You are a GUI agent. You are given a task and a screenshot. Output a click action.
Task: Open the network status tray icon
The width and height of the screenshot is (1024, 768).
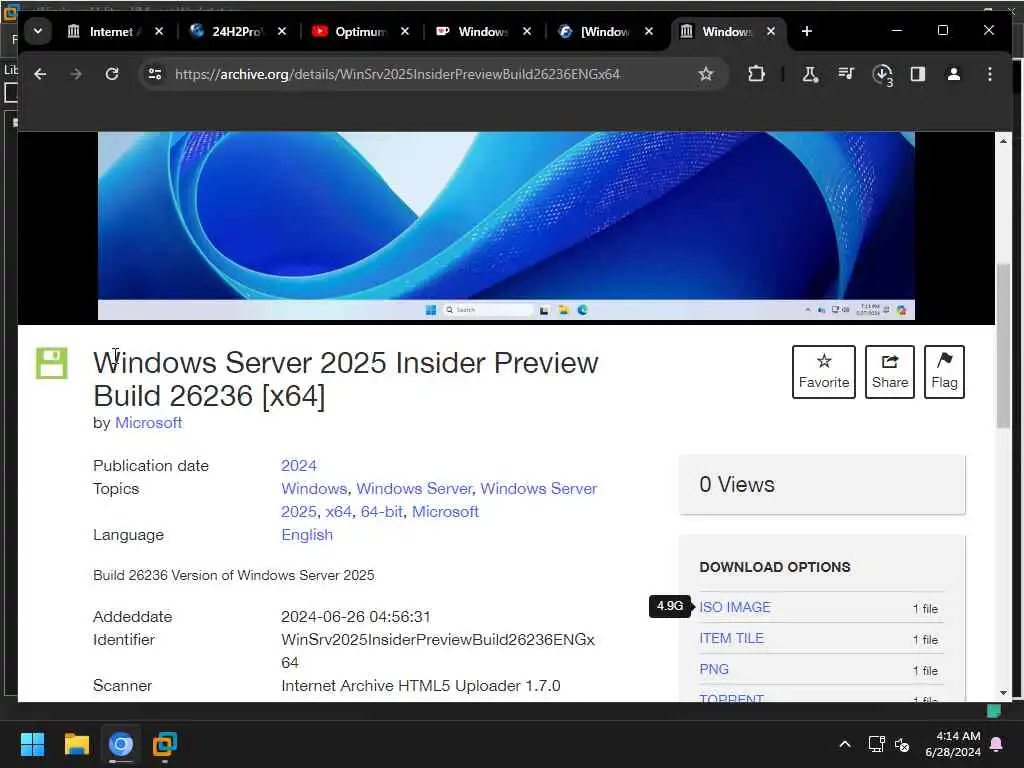click(x=876, y=744)
